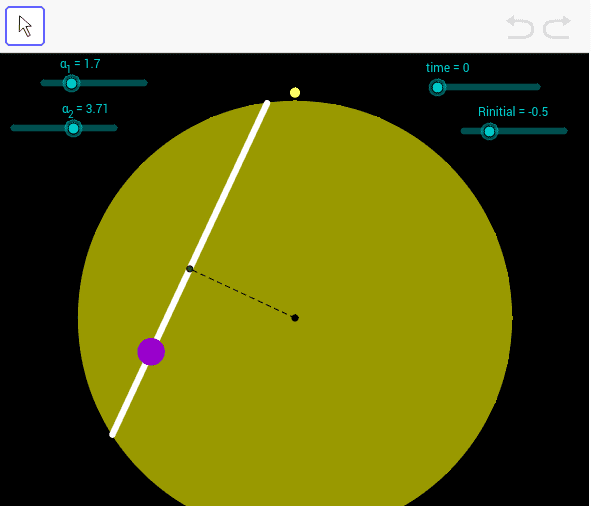Click the time slider handle
Image resolution: width=591 pixels, height=508 pixels.
tap(437, 88)
